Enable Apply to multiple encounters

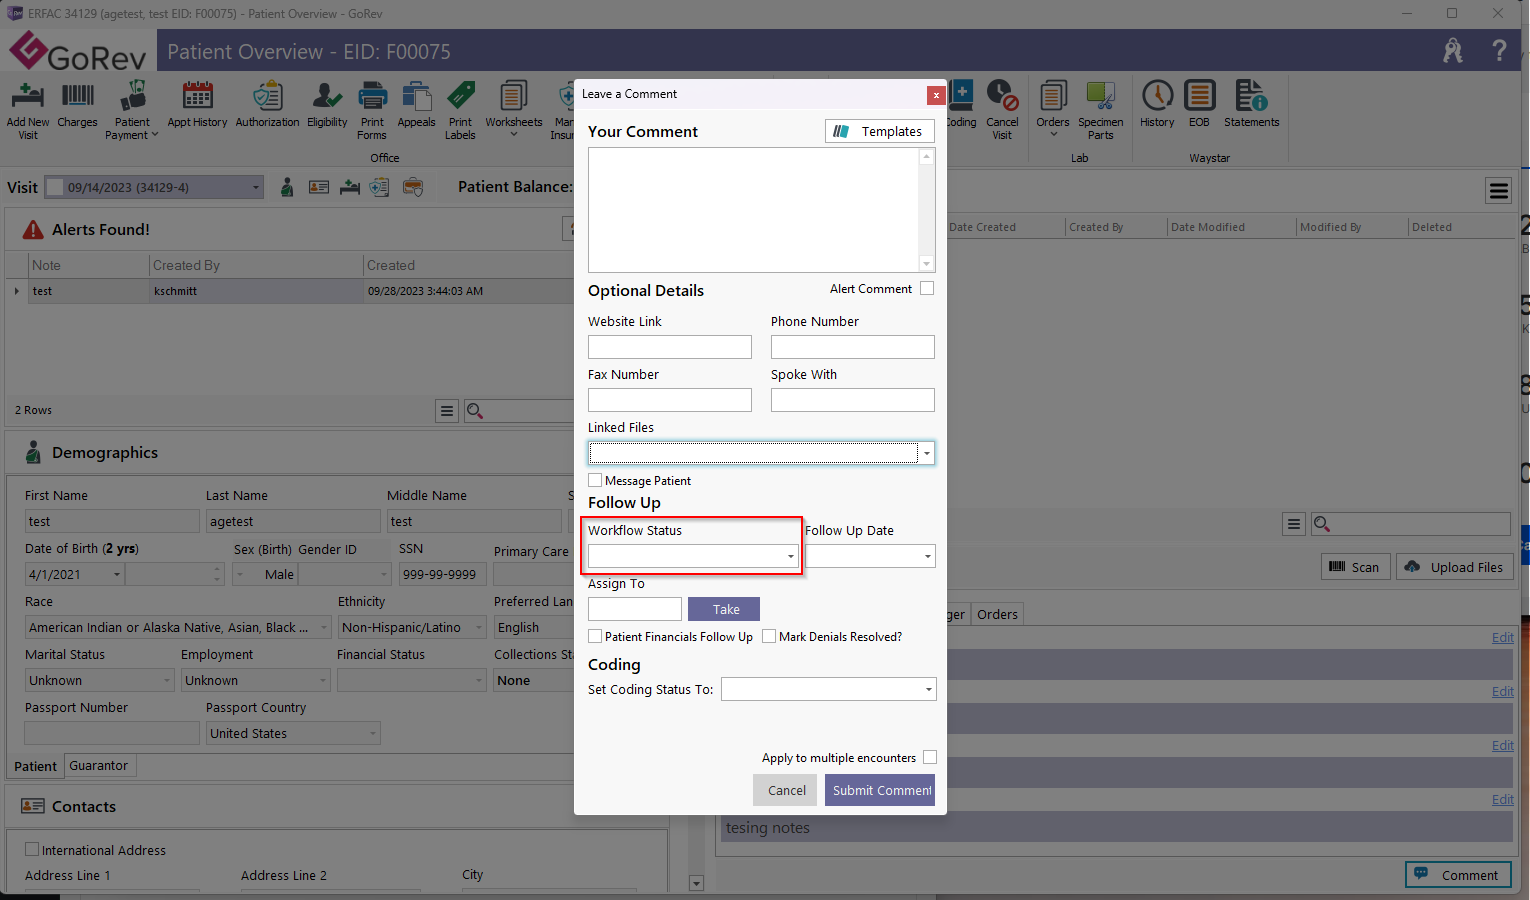coord(930,757)
